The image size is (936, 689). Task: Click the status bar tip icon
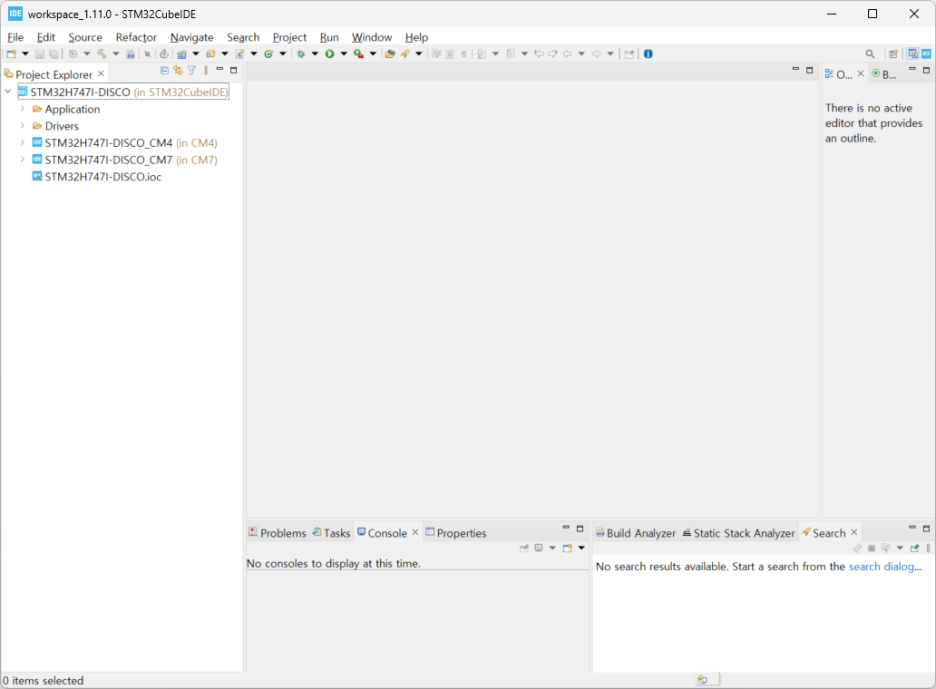tap(703, 679)
